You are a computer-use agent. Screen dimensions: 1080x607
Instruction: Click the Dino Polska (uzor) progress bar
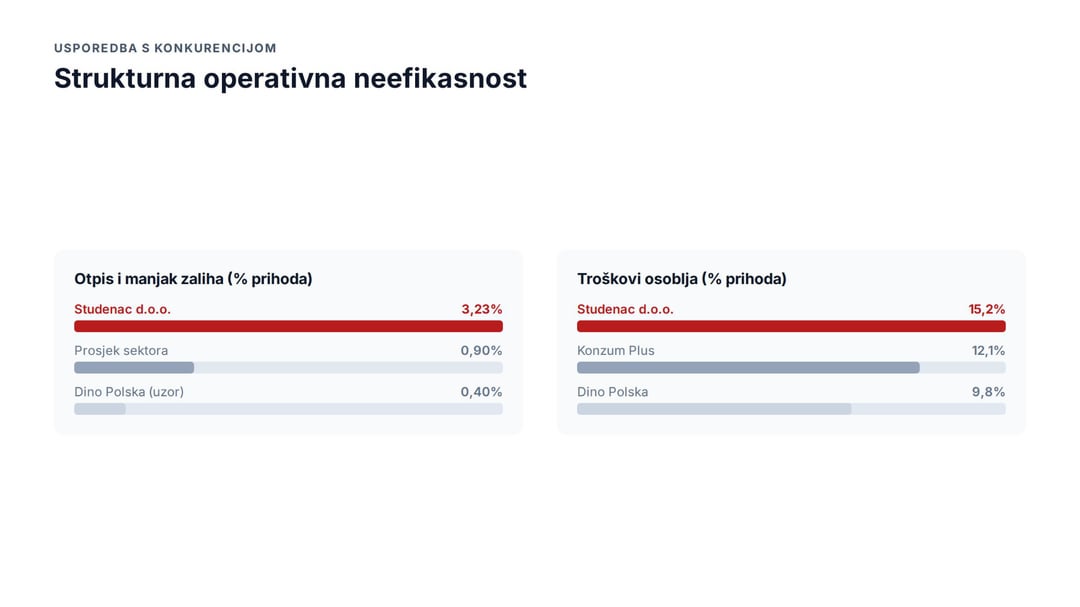pos(288,409)
